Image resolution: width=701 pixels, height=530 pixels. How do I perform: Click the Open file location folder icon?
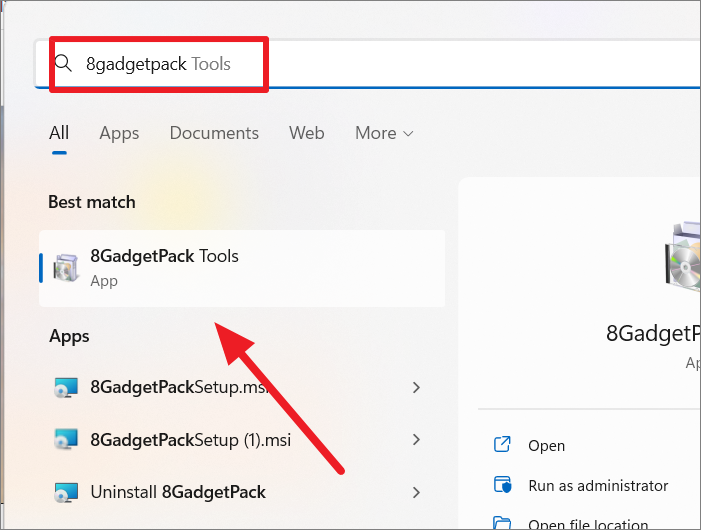[x=502, y=523]
